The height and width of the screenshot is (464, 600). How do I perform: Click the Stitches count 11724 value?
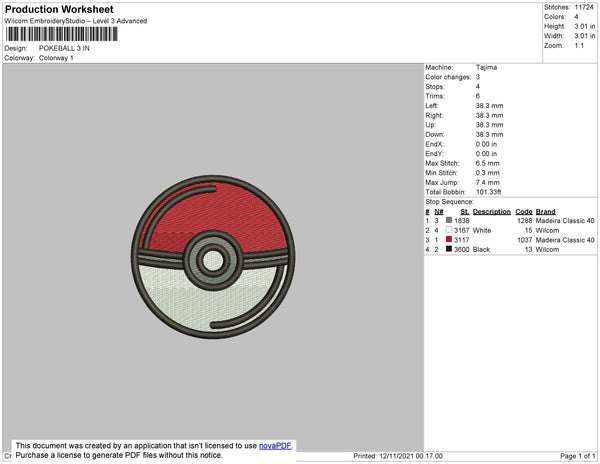584,6
